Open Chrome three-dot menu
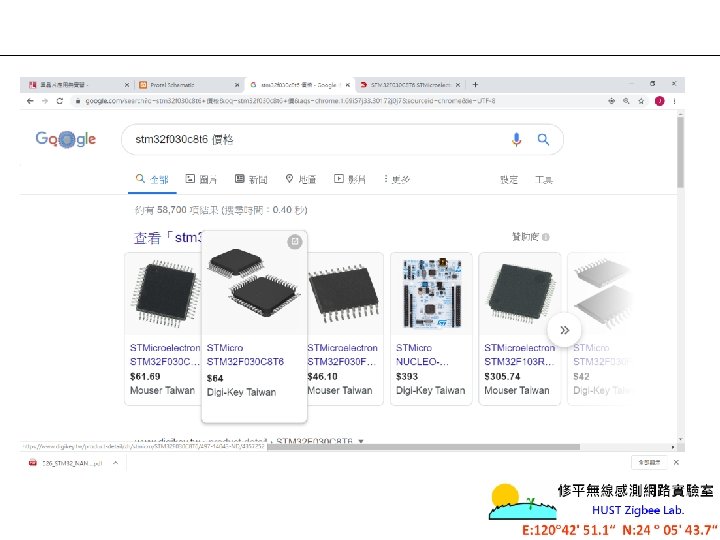Viewport: 720px width, 540px height. (x=674, y=101)
